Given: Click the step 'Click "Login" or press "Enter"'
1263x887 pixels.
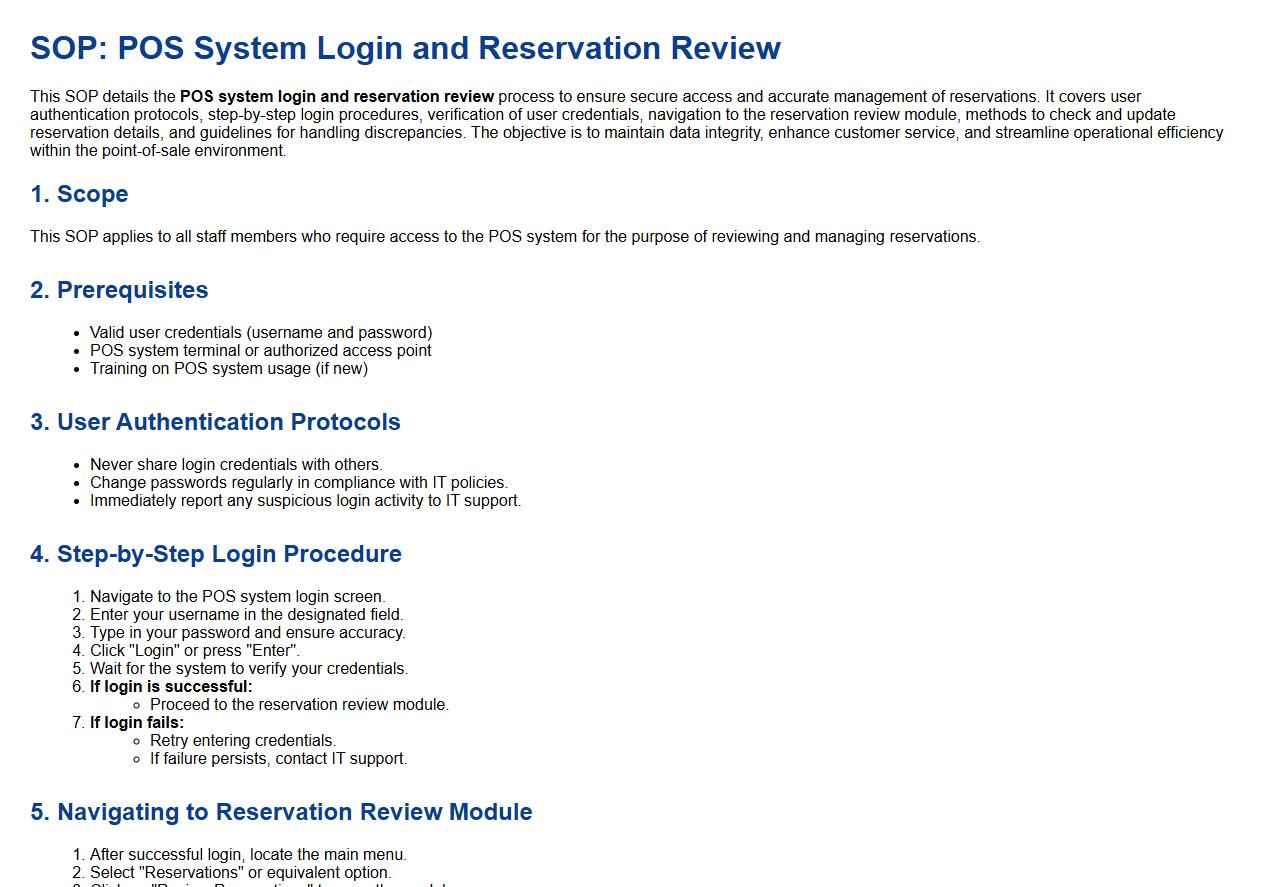Looking at the screenshot, I should coord(194,651).
